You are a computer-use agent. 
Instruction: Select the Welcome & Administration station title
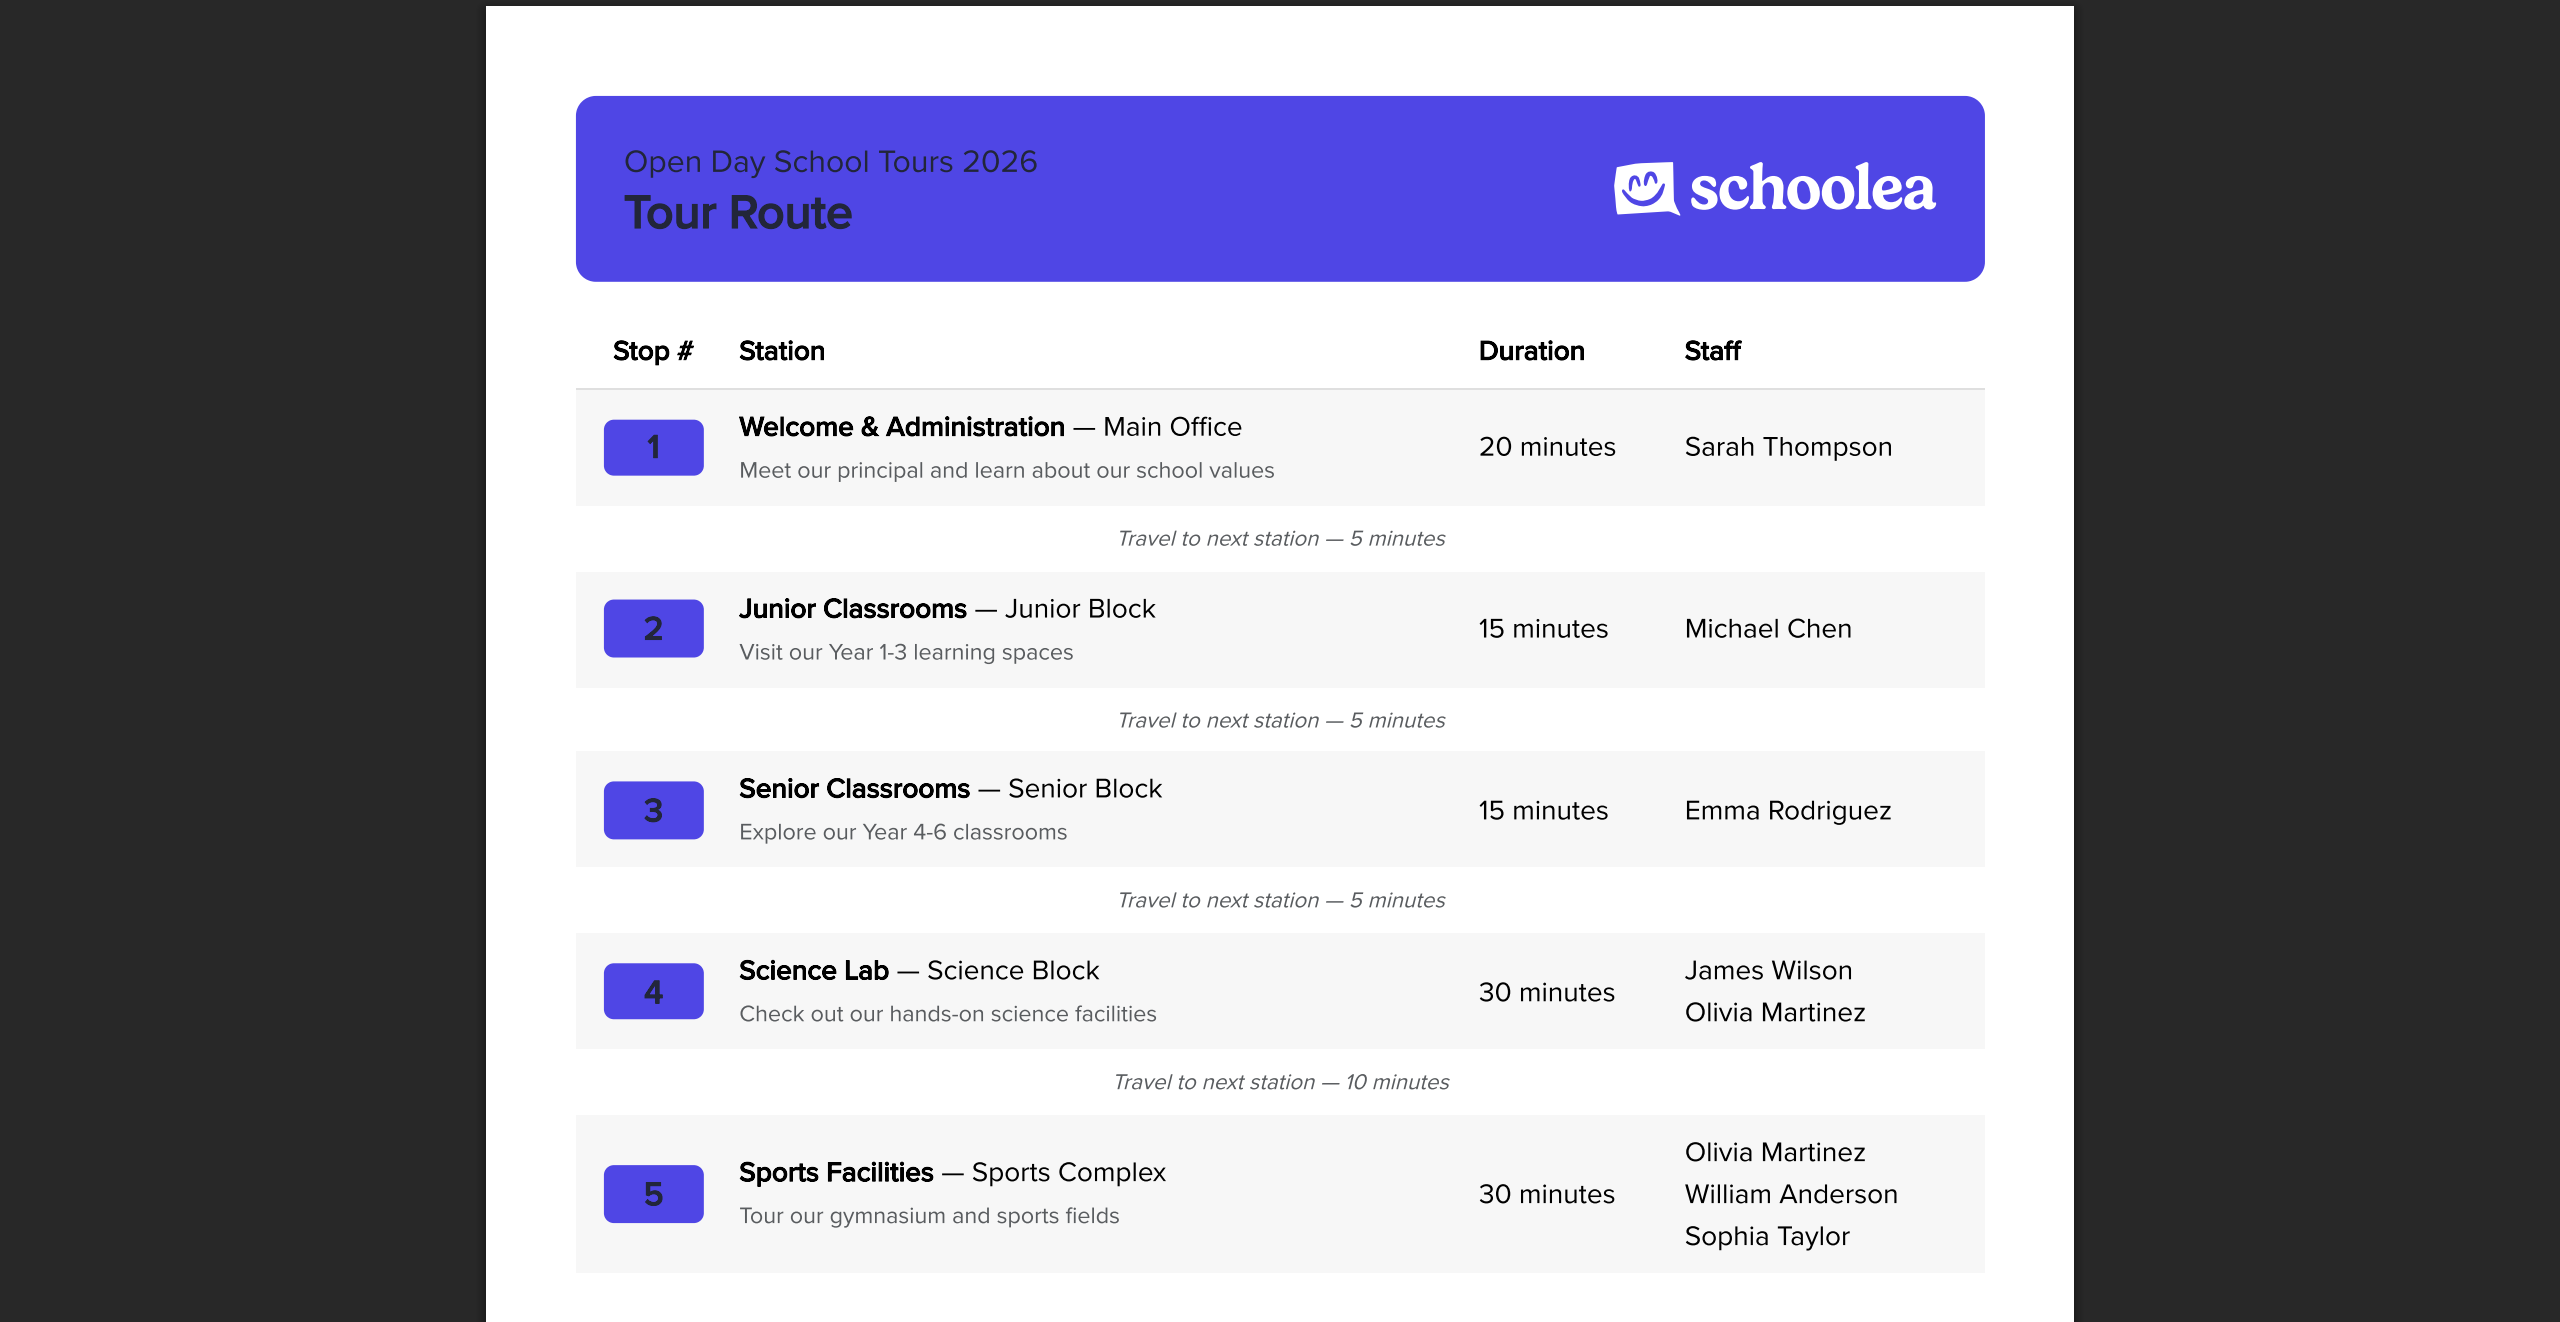tap(901, 427)
